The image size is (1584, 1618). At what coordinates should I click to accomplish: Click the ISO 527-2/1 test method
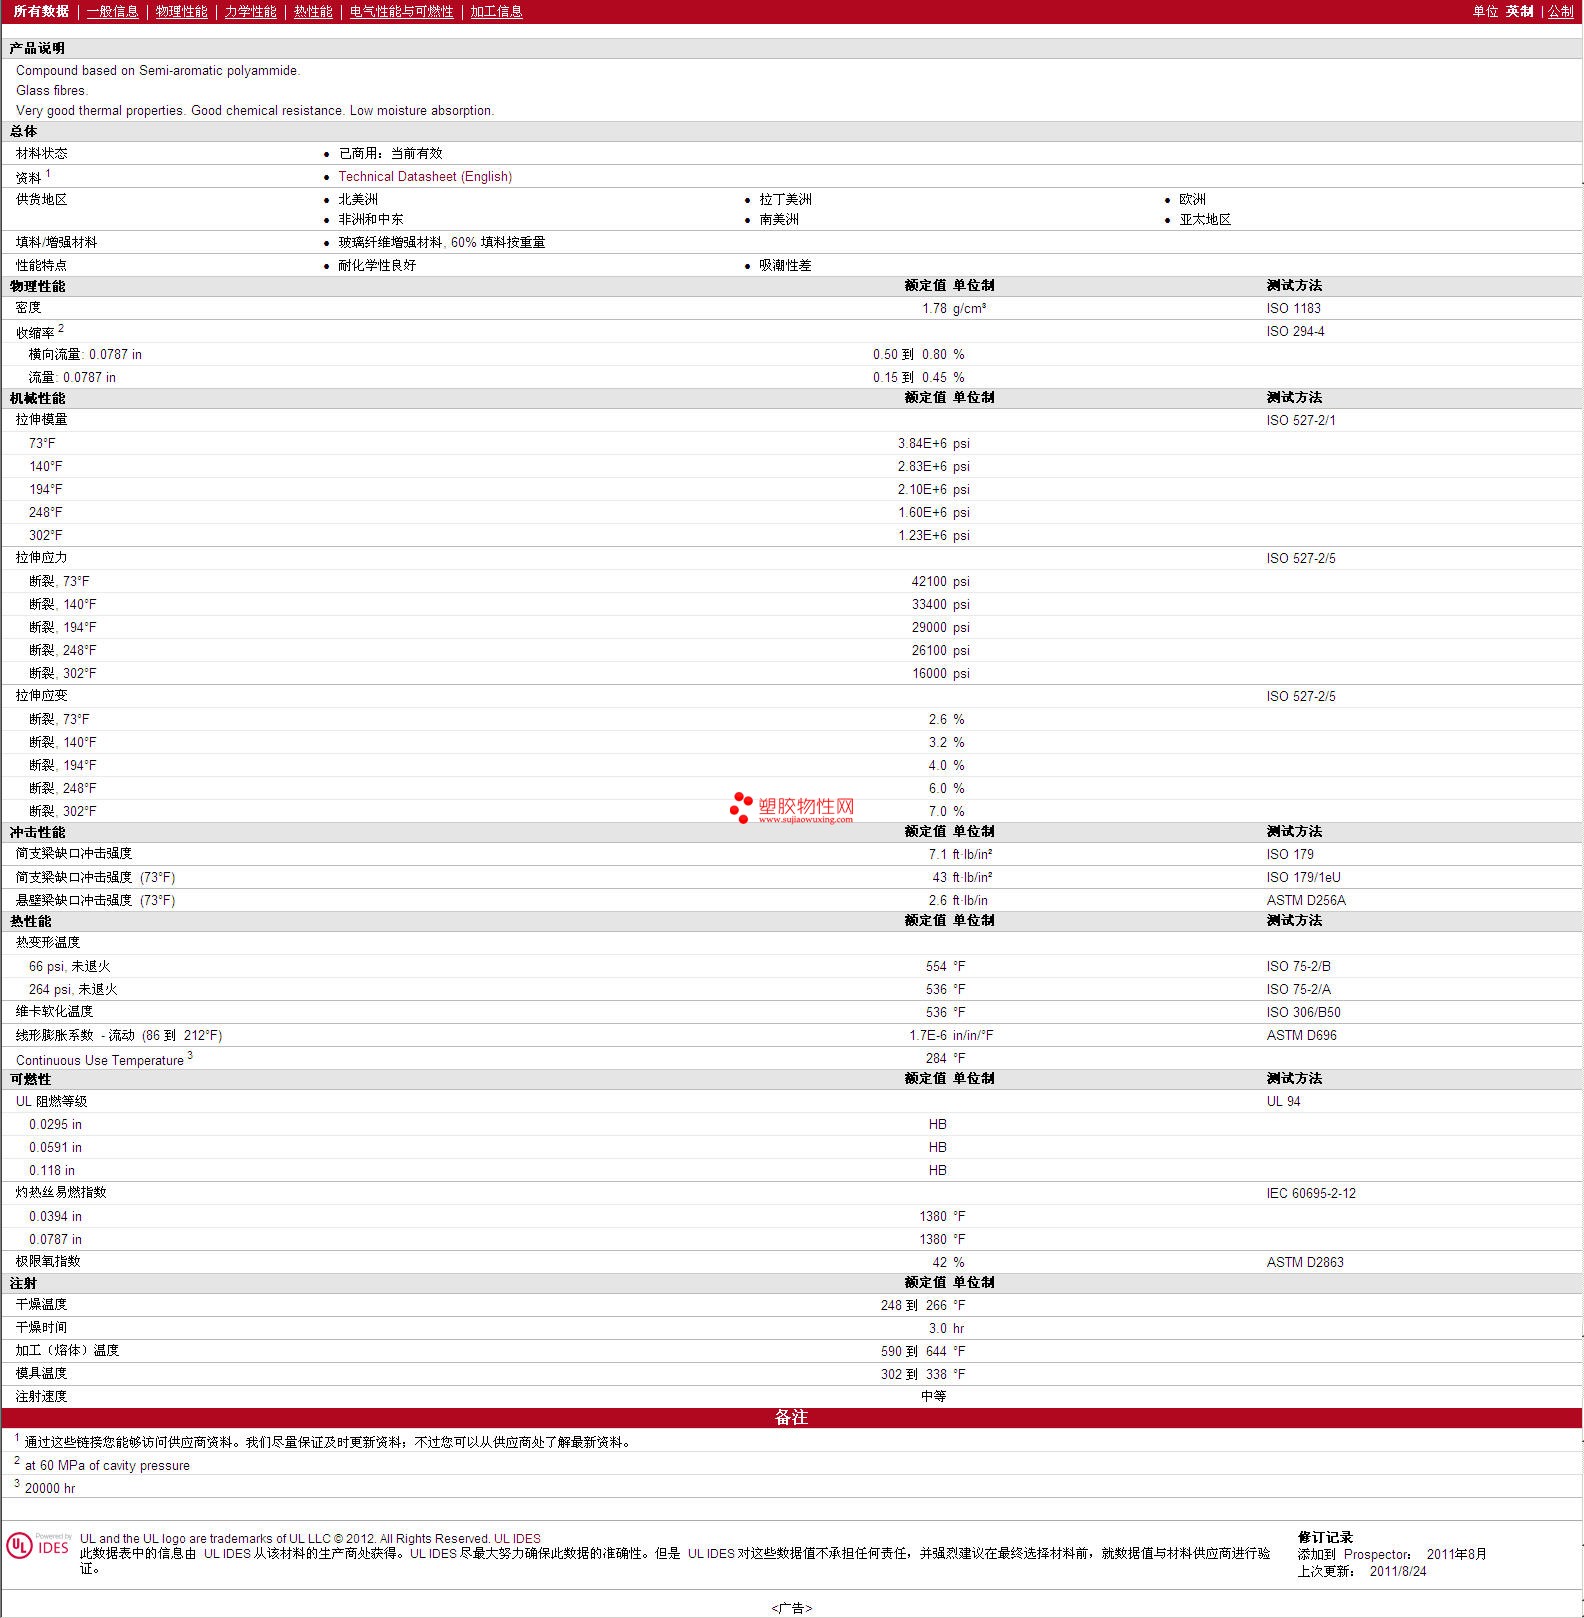(x=1300, y=420)
